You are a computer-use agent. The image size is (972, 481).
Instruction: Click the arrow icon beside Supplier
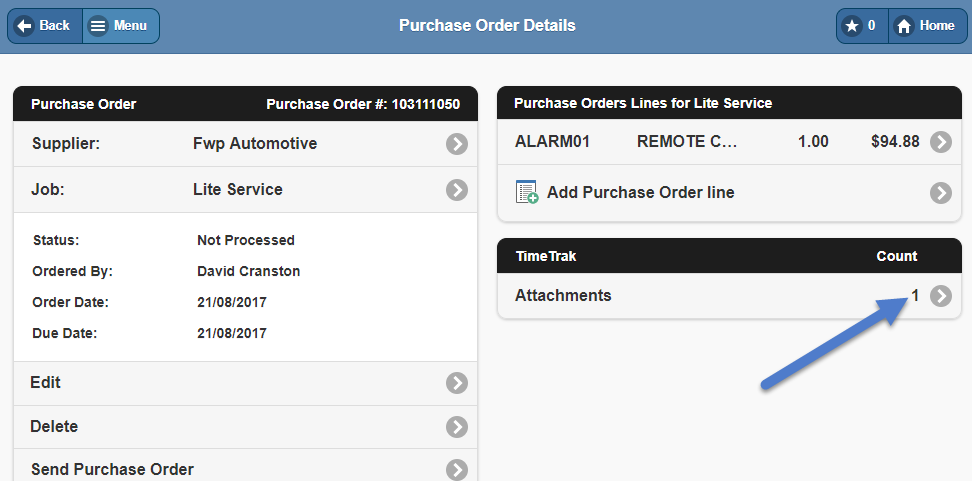(457, 144)
